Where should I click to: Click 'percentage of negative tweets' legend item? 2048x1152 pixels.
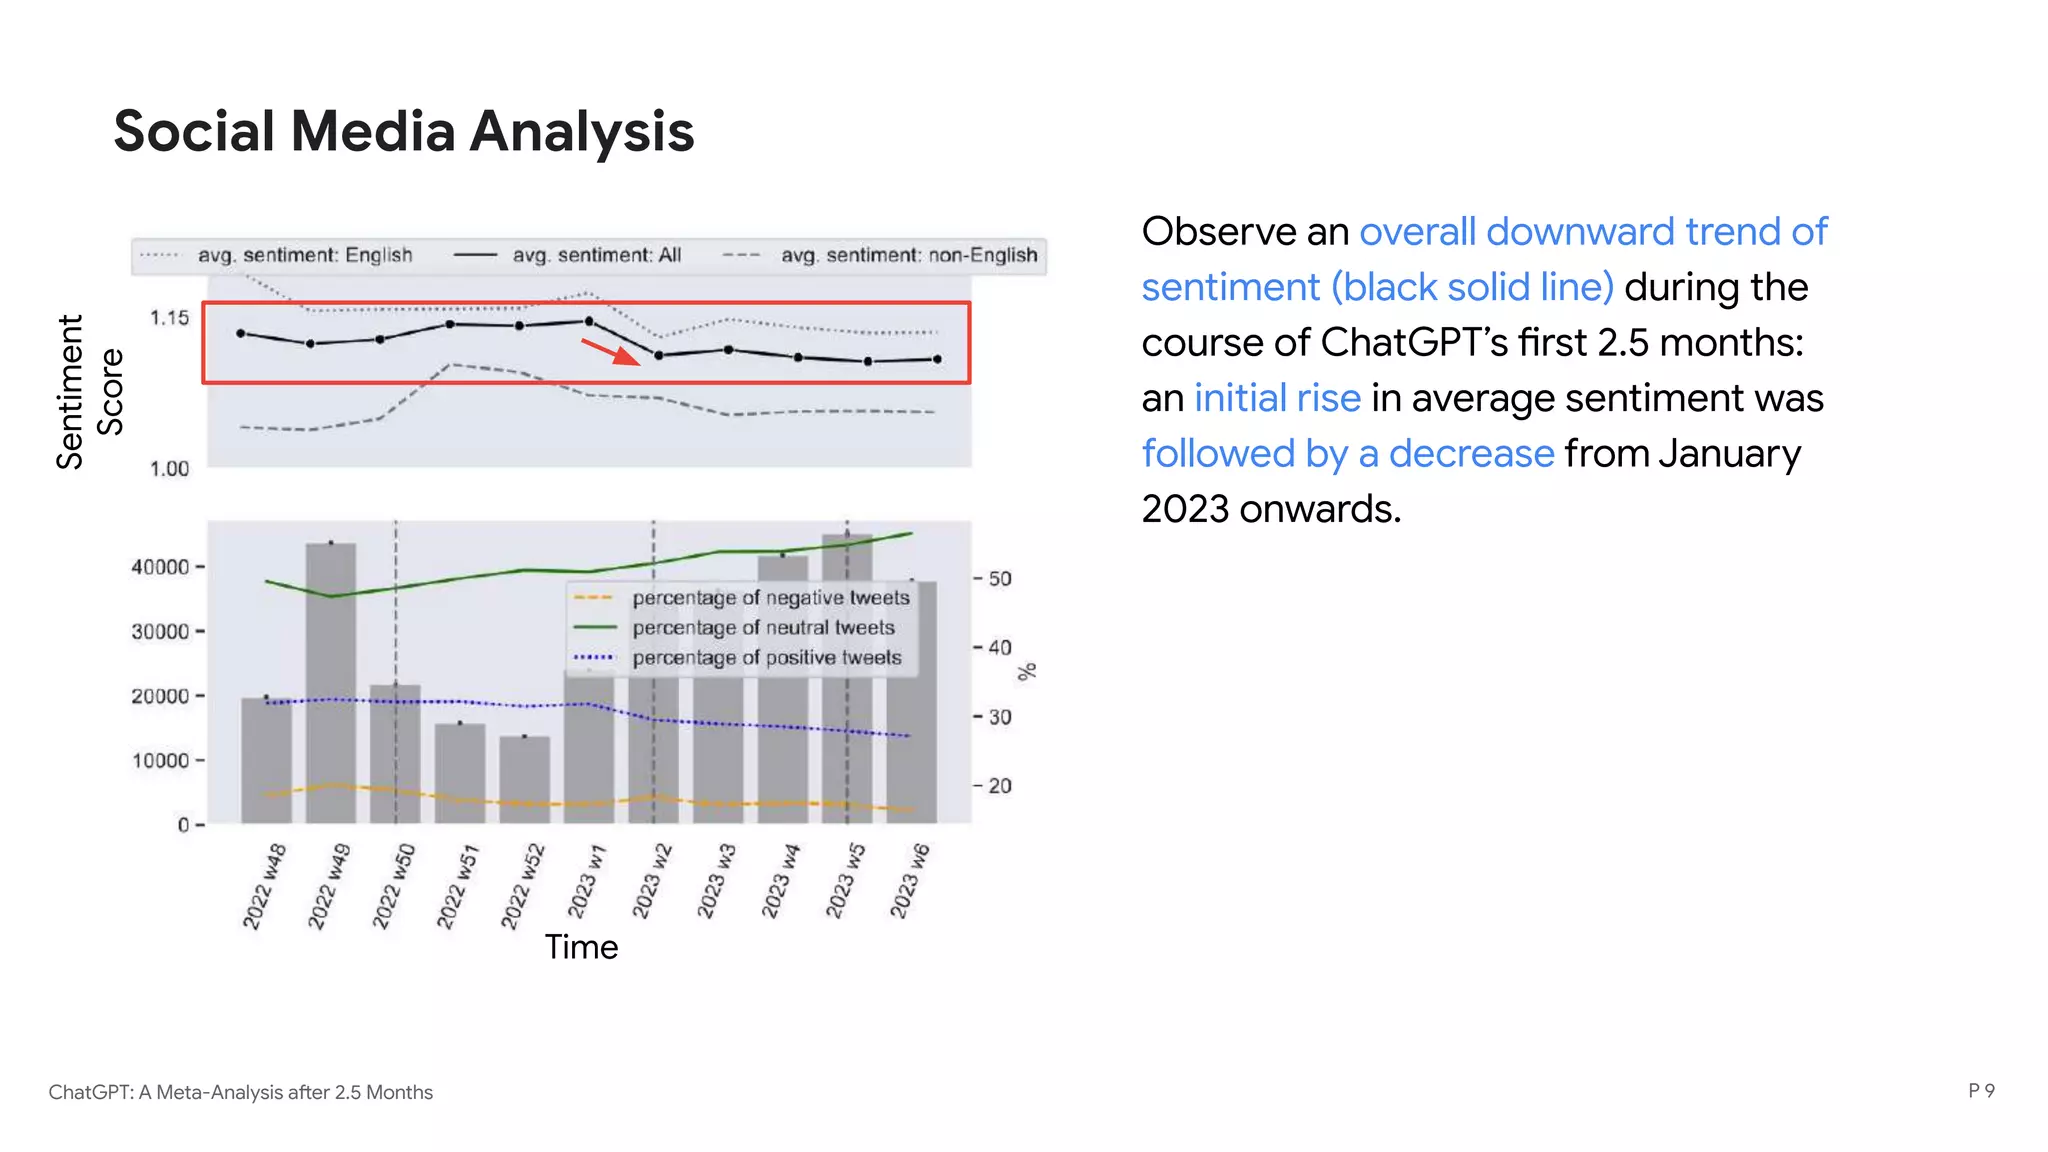(x=770, y=598)
